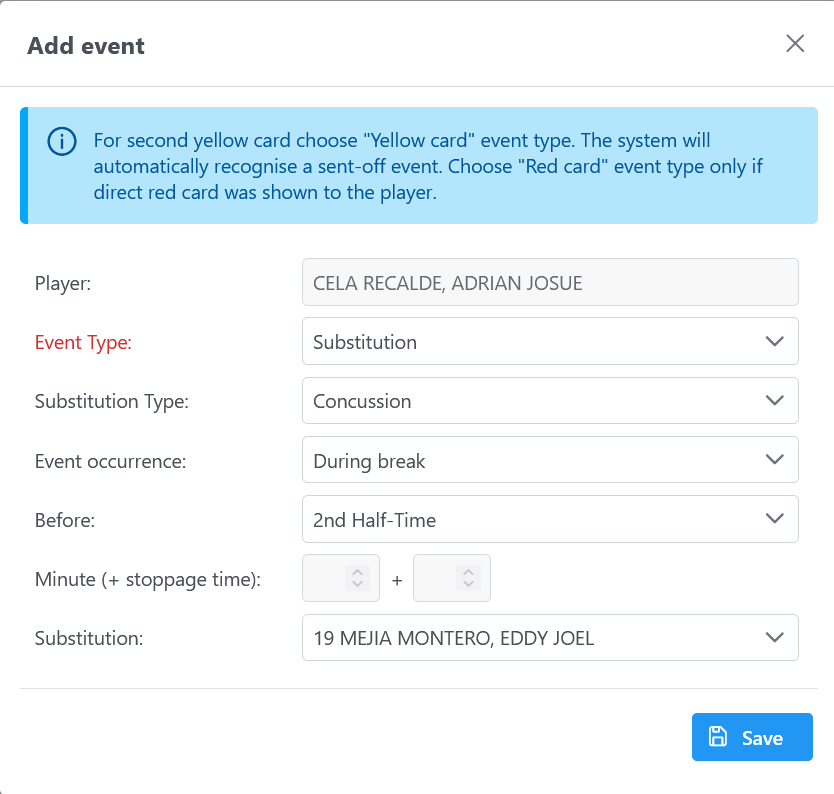Decrease stoppage time with down arrow
Image resolution: width=834 pixels, height=794 pixels.
click(x=467, y=584)
